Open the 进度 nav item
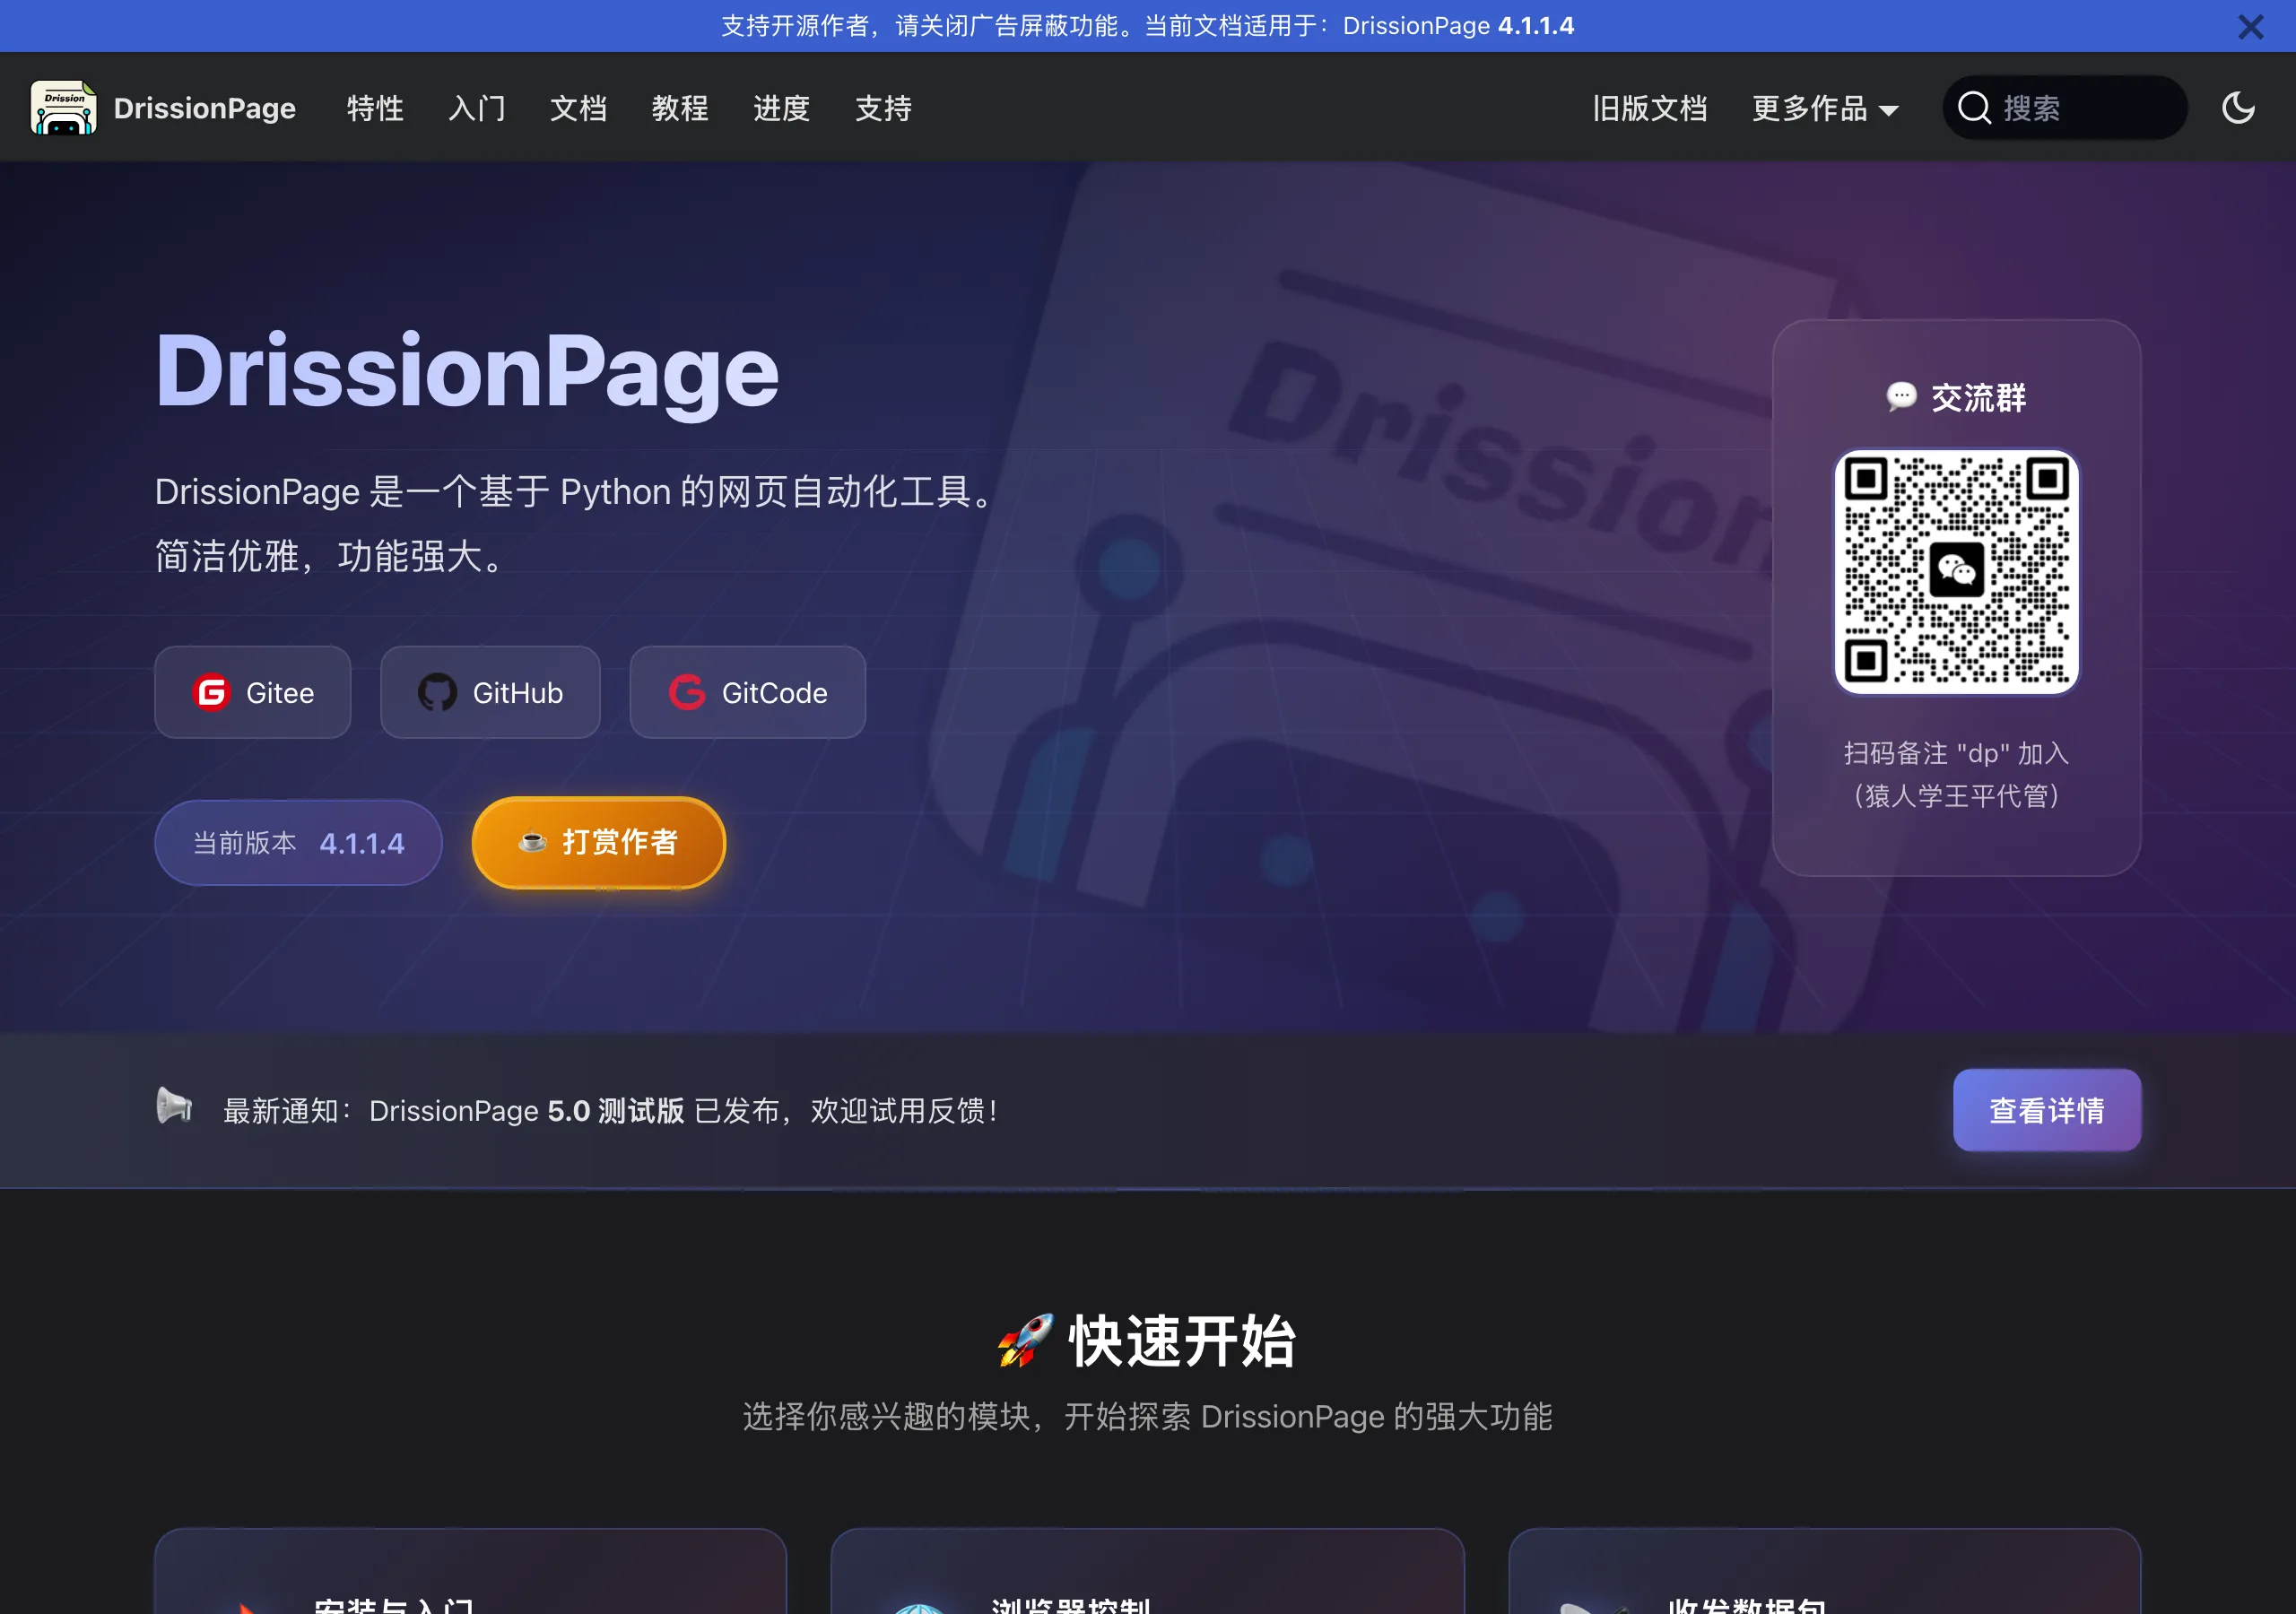Image resolution: width=2296 pixels, height=1614 pixels. pos(781,108)
